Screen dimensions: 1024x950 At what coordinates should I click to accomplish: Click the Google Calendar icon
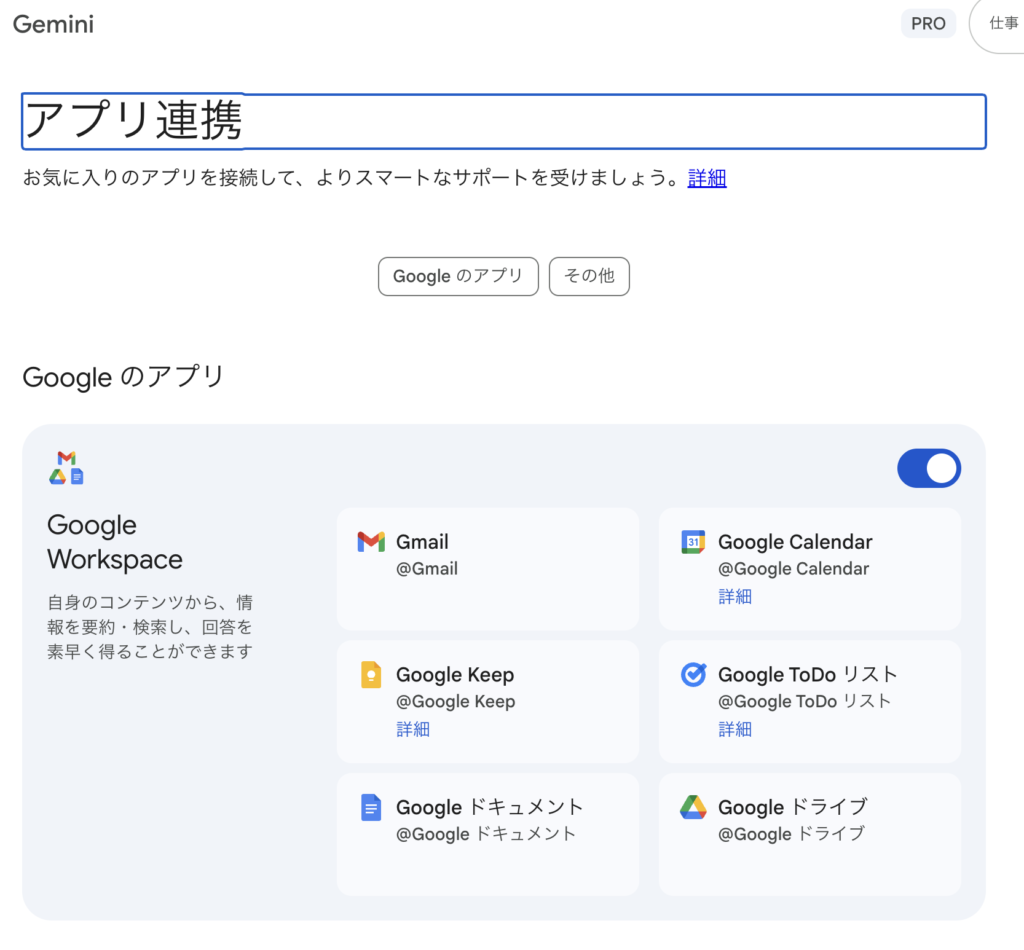coord(693,542)
